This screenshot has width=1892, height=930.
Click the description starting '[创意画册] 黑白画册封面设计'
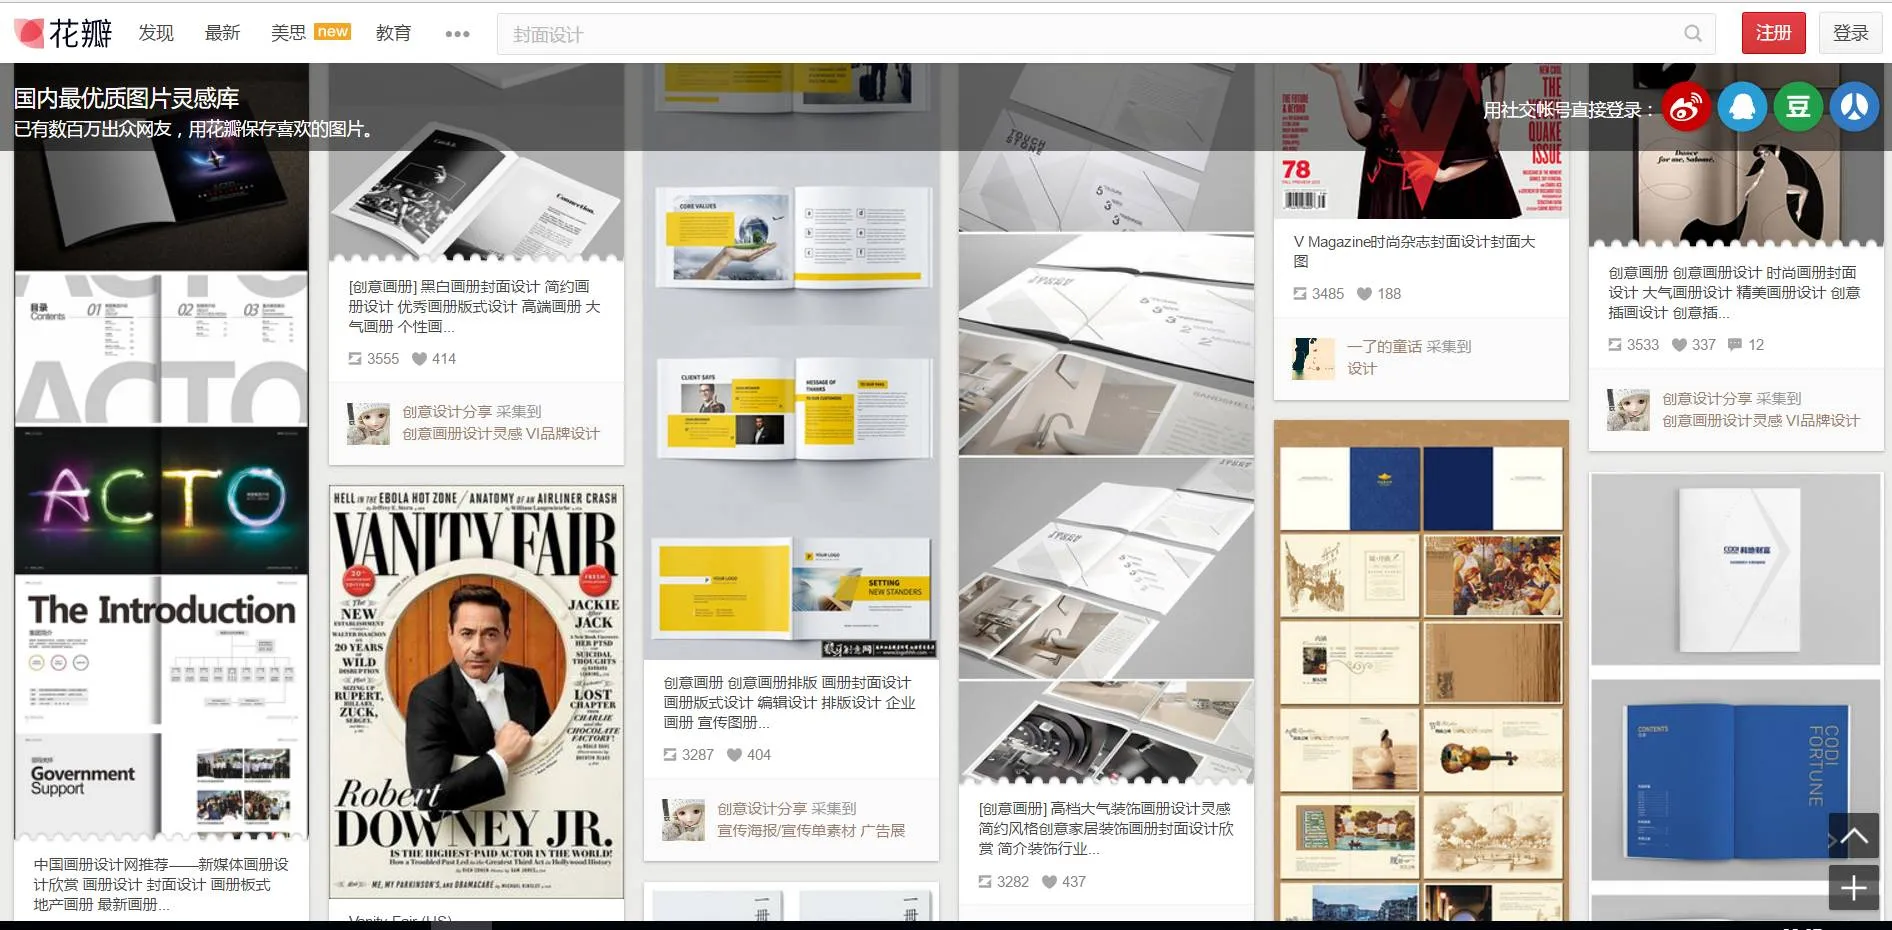(475, 307)
